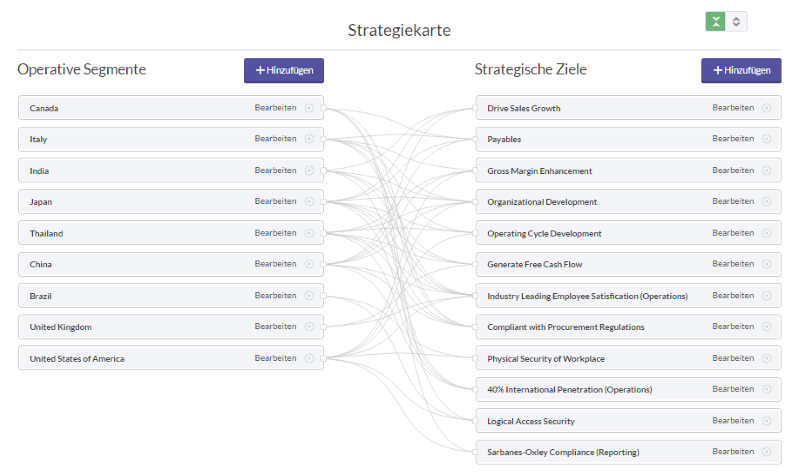Edit the Japan segment via Bearbeiten

(276, 201)
